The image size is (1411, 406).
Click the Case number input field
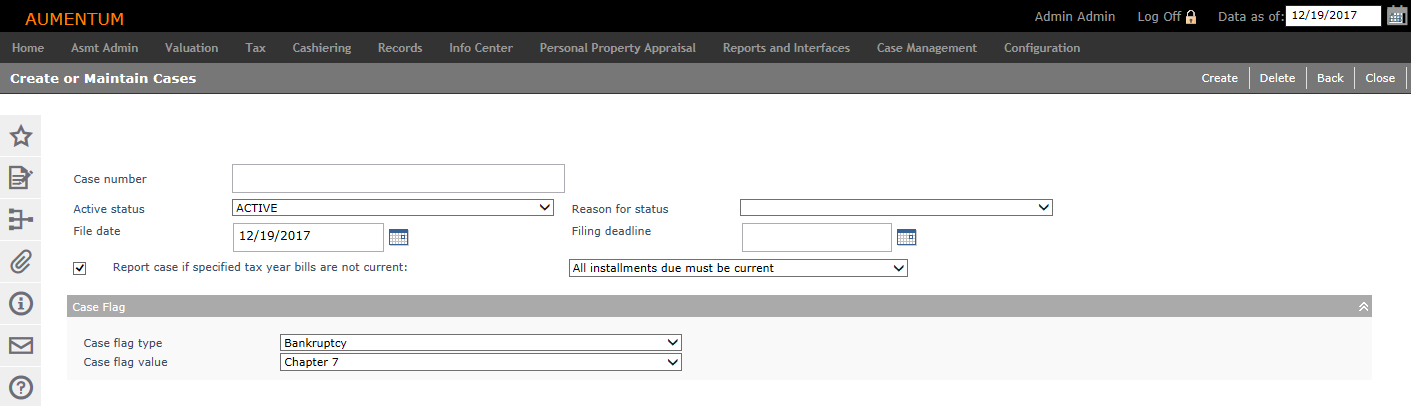click(398, 178)
